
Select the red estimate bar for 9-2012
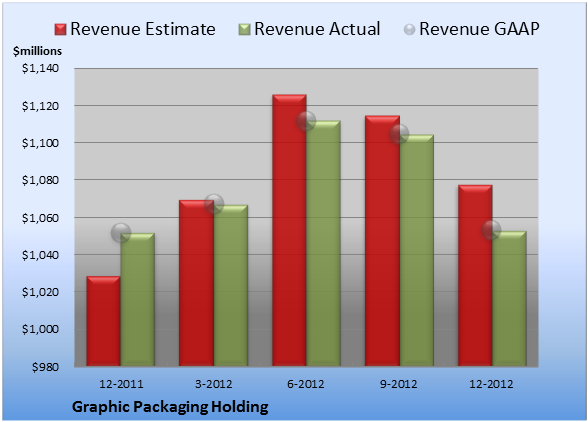click(382, 241)
